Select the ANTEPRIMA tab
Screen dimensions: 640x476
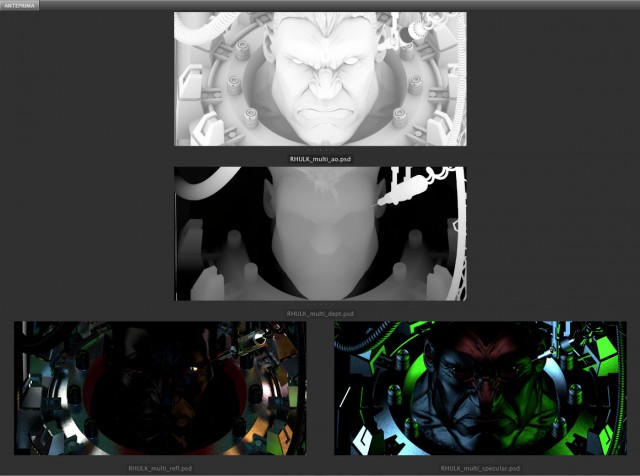point(20,6)
